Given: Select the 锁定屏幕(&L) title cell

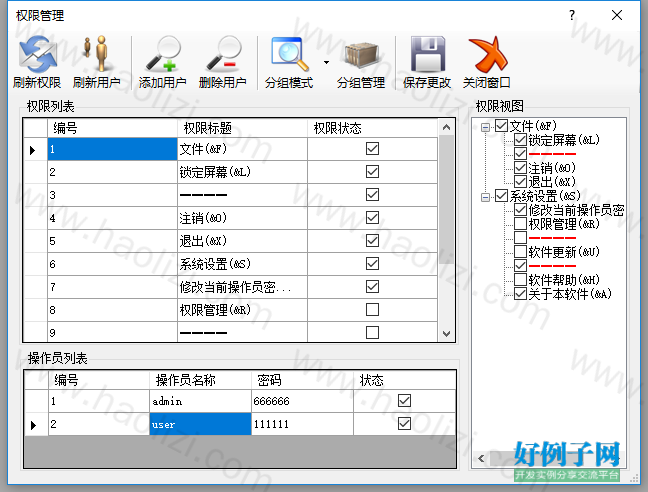Looking at the screenshot, I should (242, 172).
